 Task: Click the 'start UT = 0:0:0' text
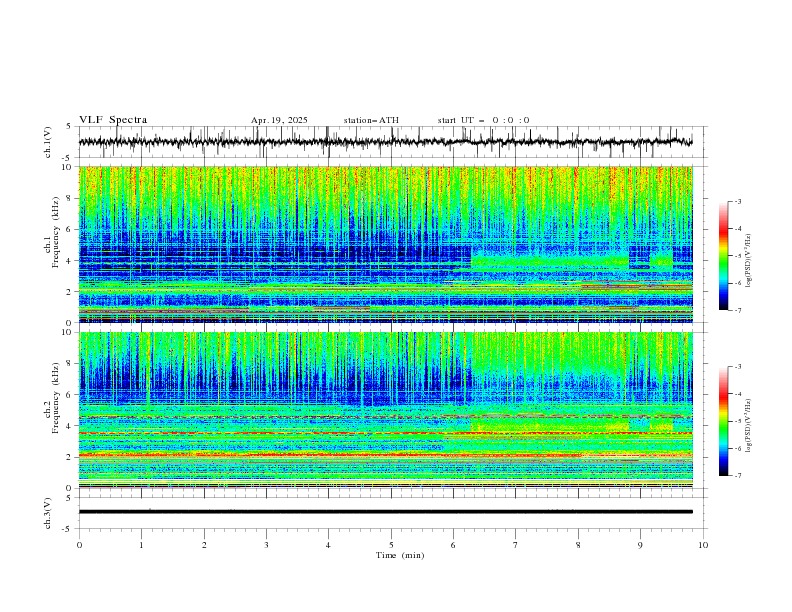tap(483, 120)
